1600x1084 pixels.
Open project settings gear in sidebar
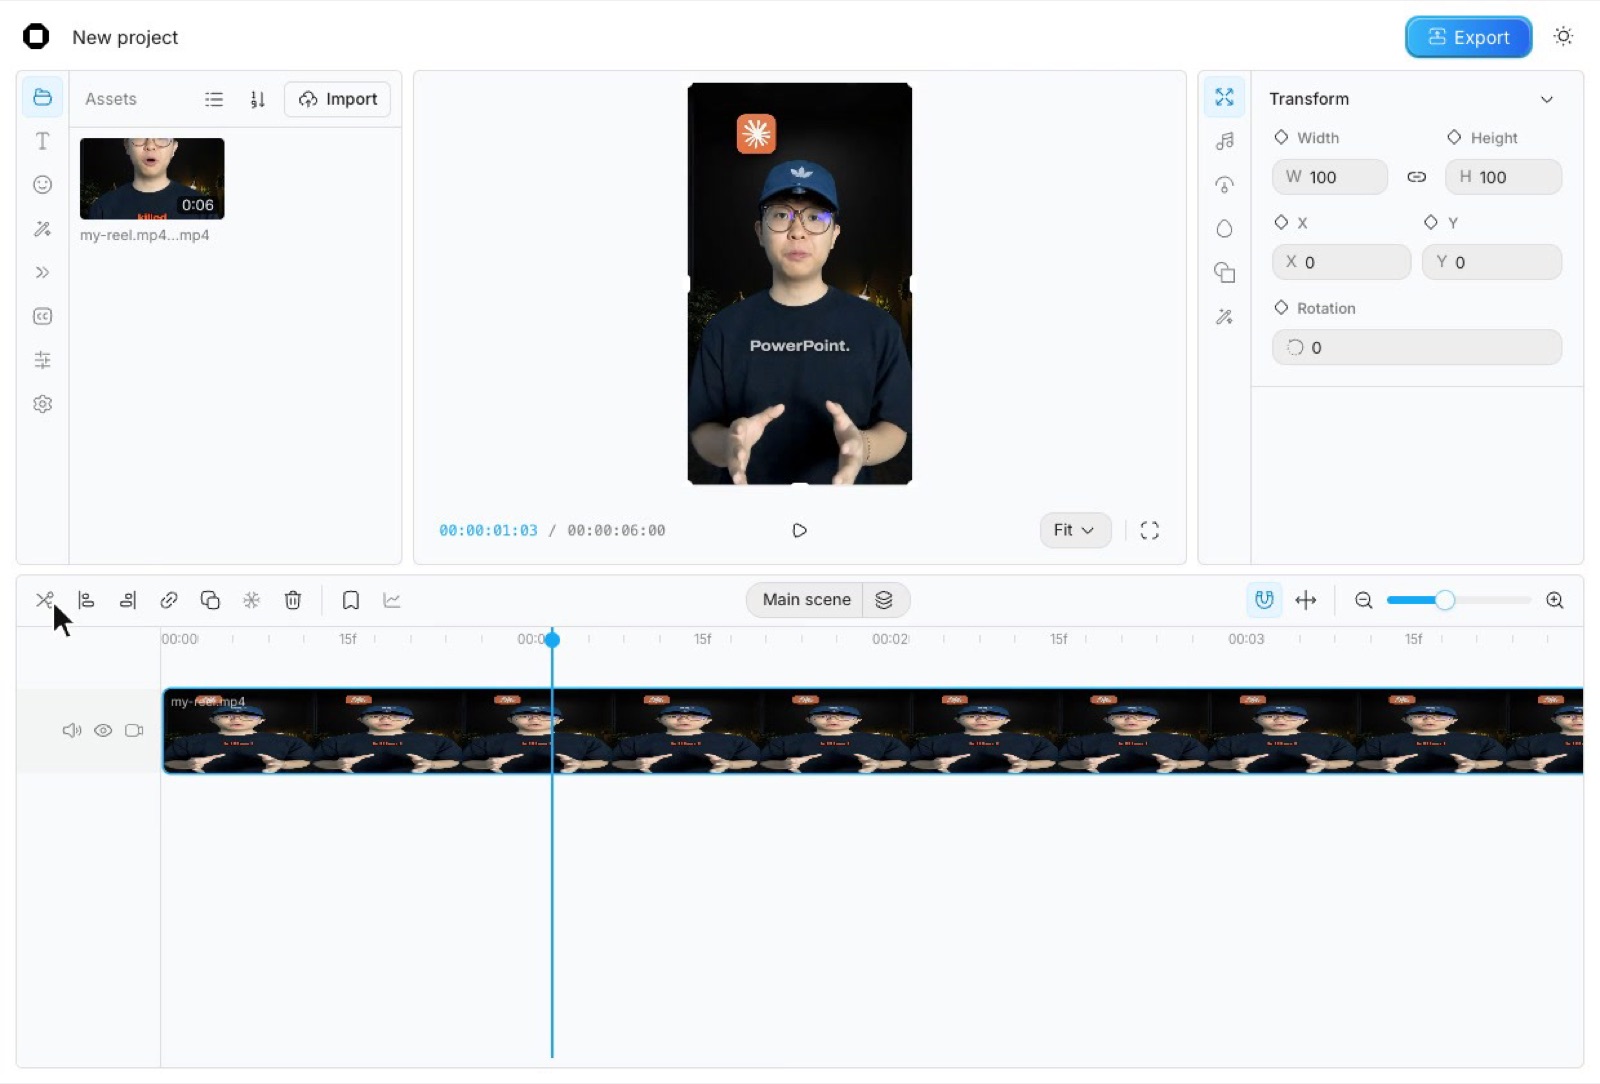pos(42,404)
